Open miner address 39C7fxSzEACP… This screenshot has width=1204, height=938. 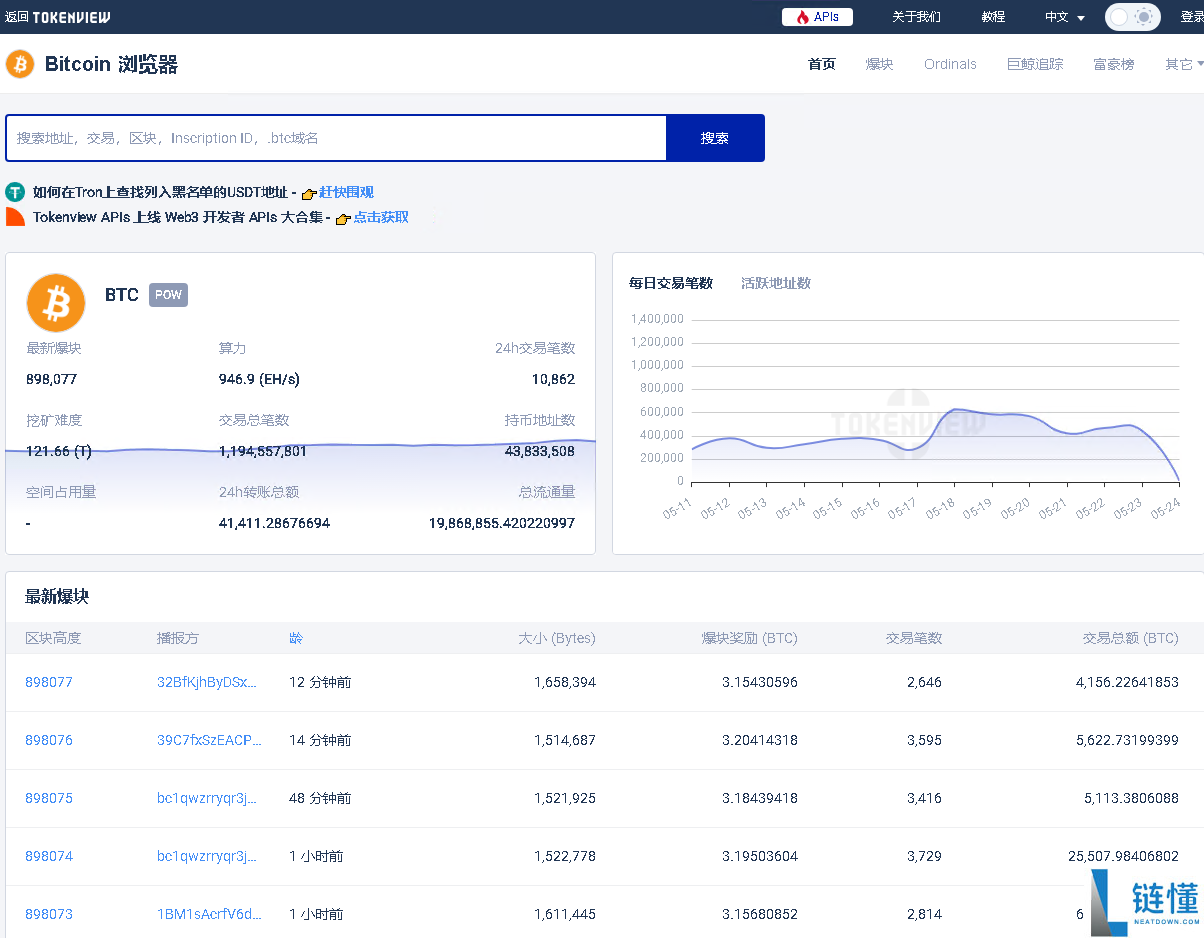point(209,740)
